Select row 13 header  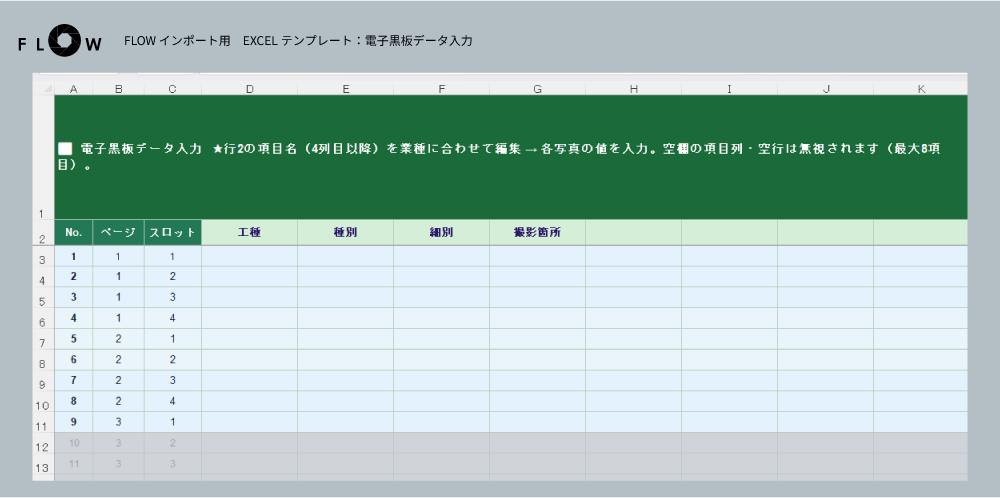(43, 464)
